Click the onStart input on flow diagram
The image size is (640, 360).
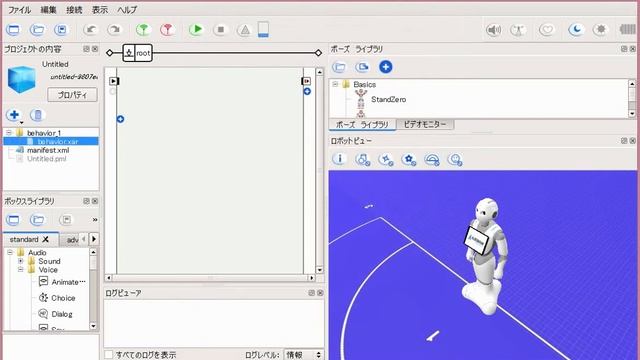click(113, 81)
